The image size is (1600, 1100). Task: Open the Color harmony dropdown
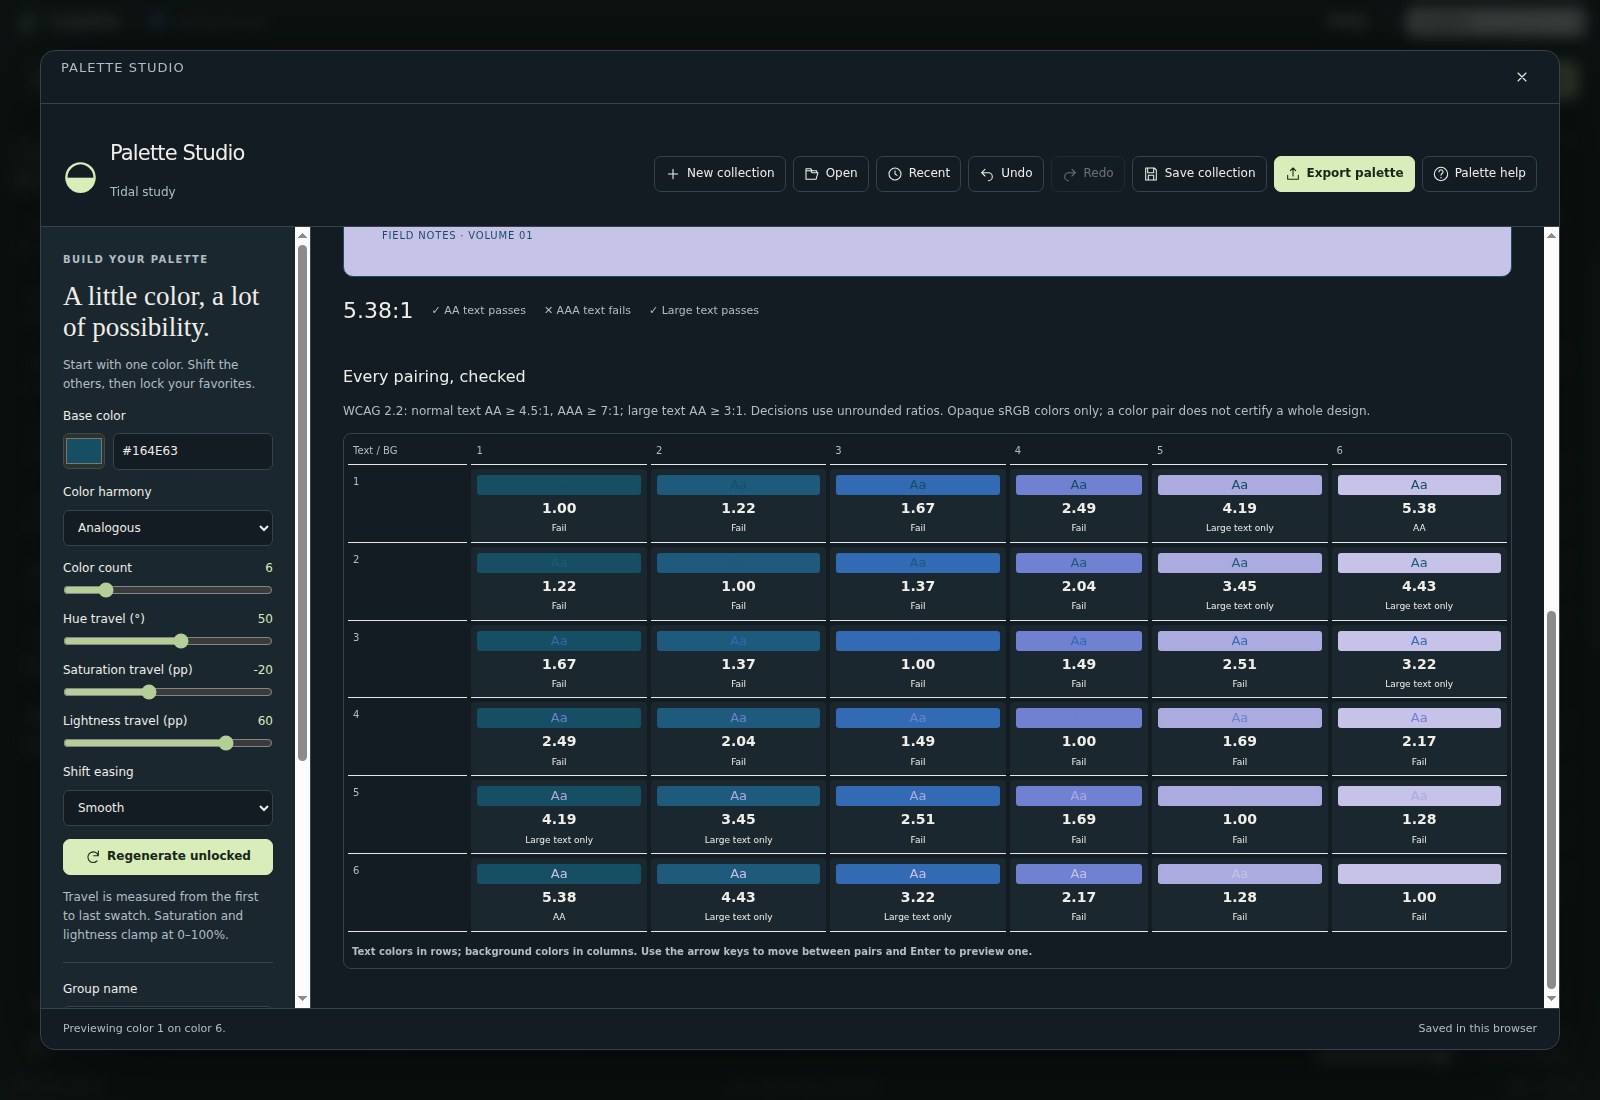(x=168, y=528)
